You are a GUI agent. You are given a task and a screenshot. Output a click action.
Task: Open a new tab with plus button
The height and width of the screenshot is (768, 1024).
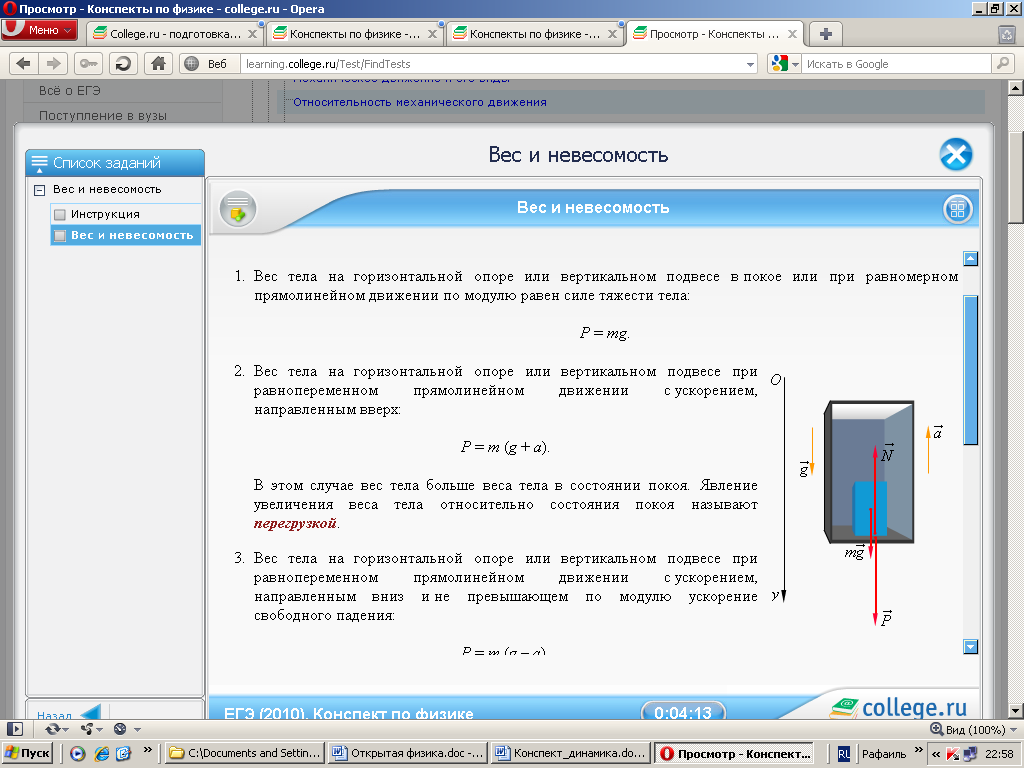tap(825, 34)
